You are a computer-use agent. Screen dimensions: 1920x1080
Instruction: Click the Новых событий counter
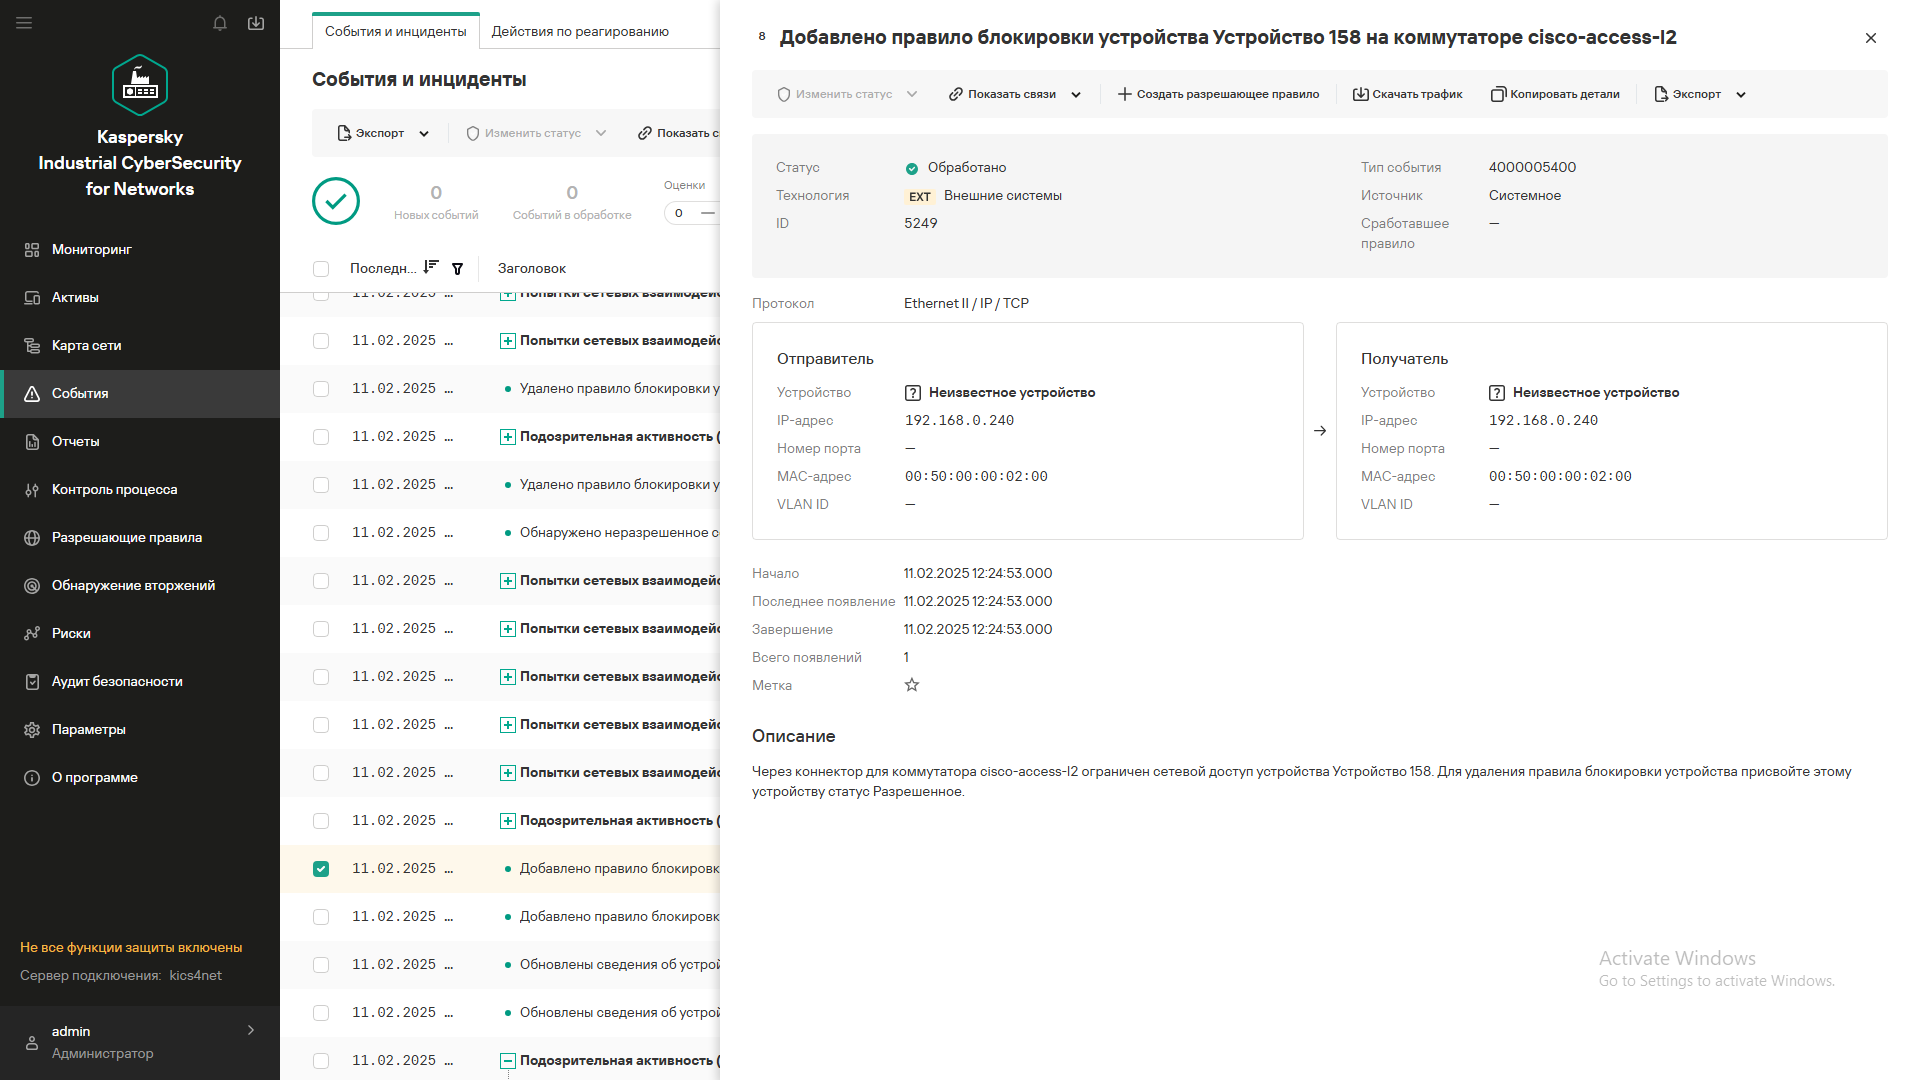click(436, 202)
